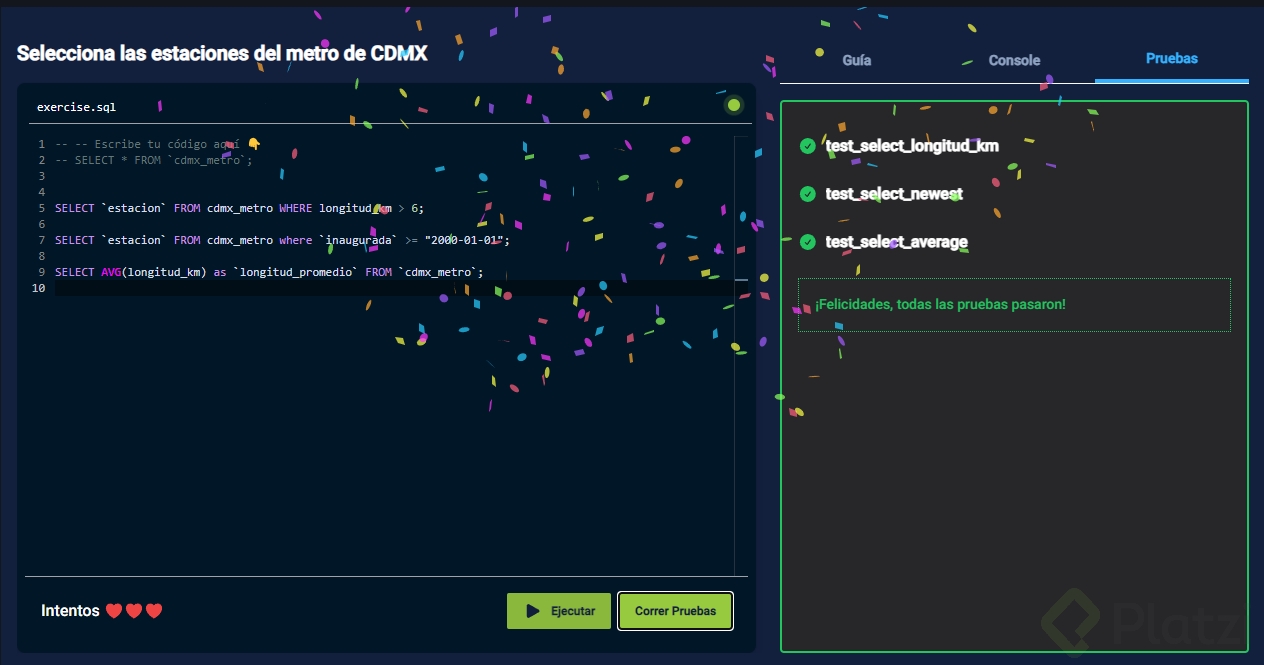Select the test_select_average result
This screenshot has width=1264, height=665.
(897, 242)
